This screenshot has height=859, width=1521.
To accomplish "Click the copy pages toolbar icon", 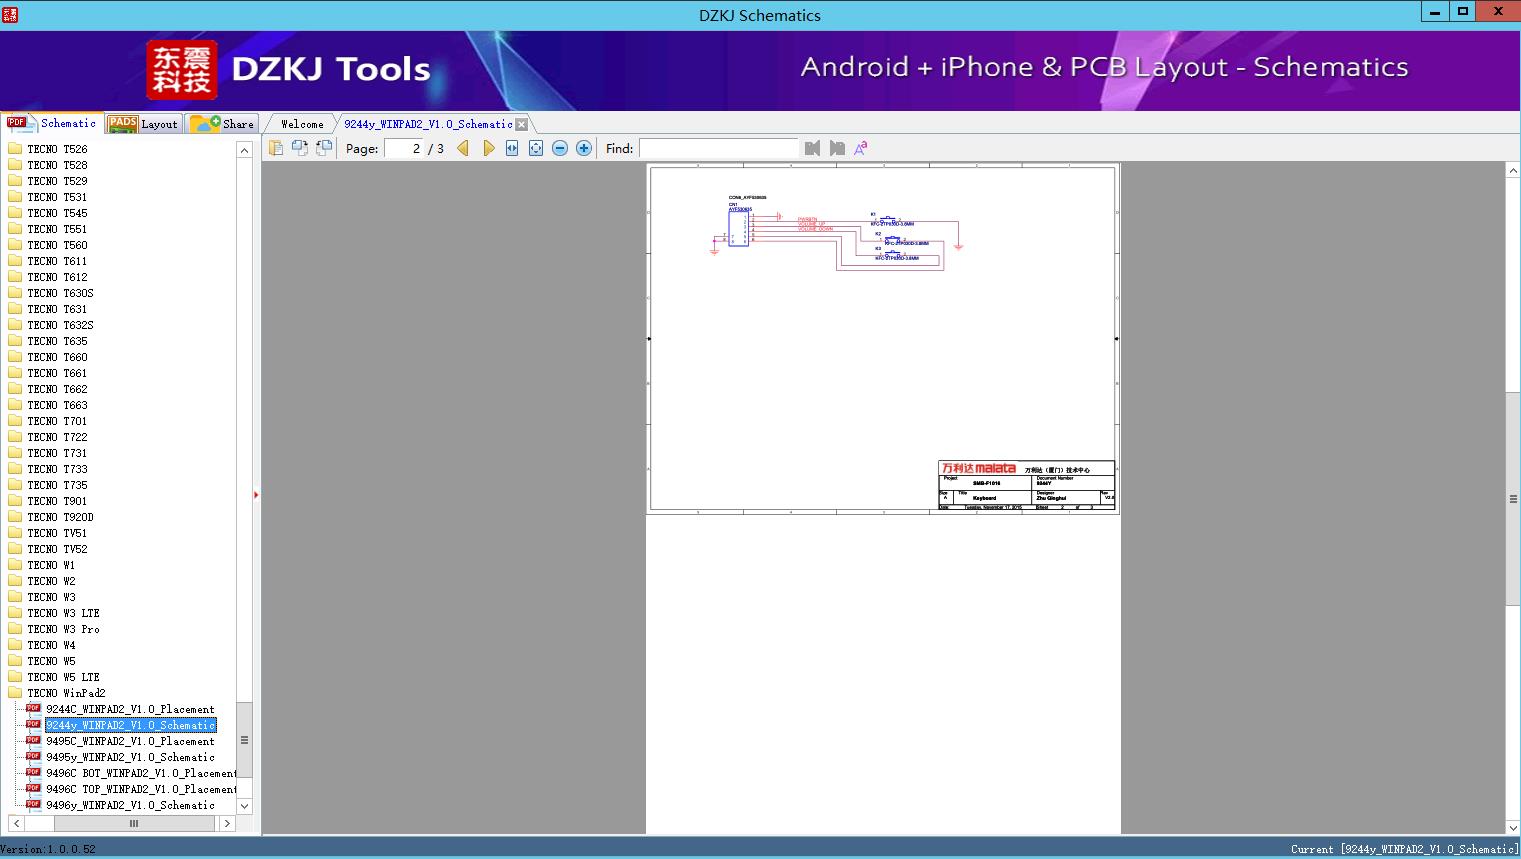I will [x=276, y=148].
